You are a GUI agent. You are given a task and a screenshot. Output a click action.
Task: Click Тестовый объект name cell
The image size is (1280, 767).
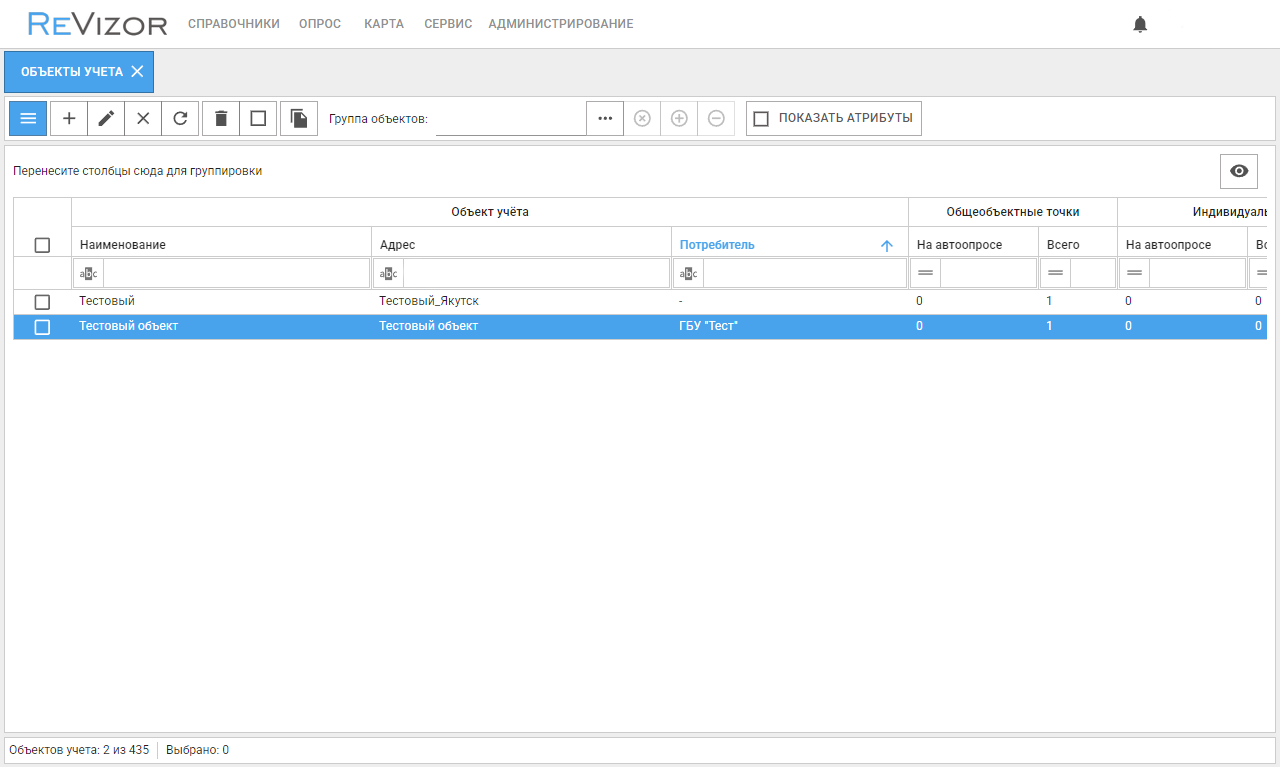pyautogui.click(x=128, y=326)
